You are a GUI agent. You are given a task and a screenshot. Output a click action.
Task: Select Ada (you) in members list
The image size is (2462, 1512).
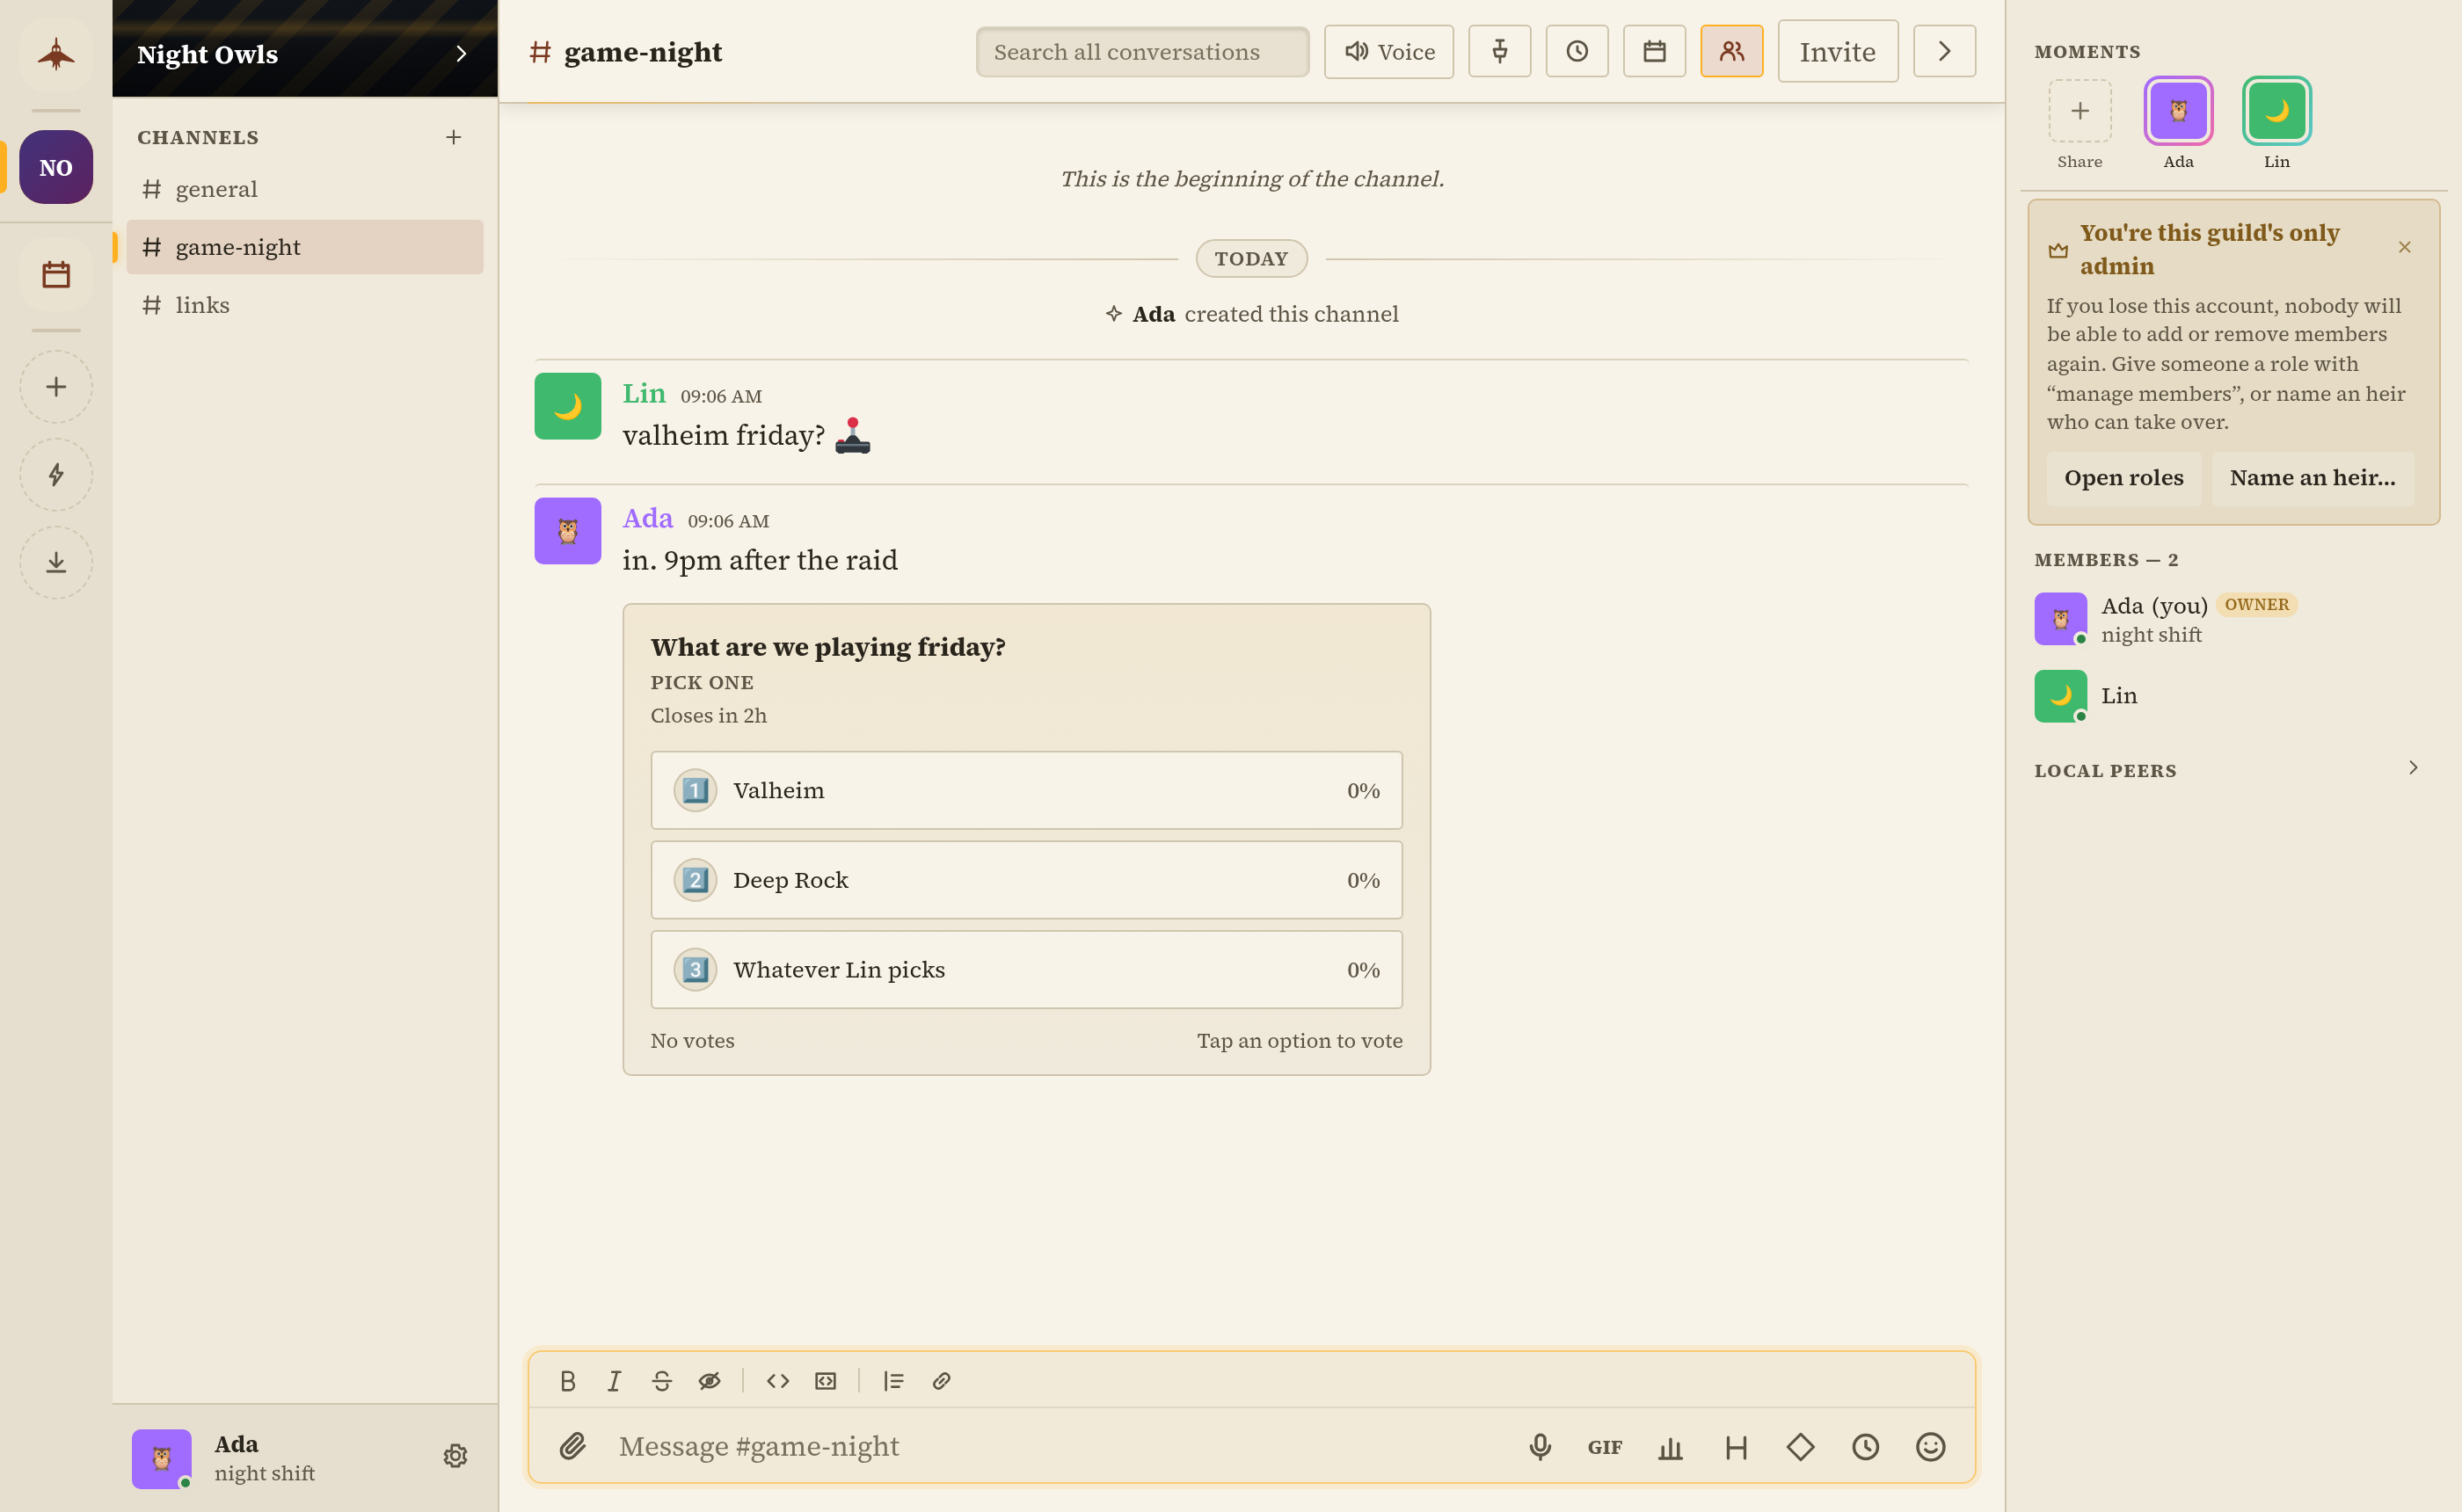[x=2233, y=619]
